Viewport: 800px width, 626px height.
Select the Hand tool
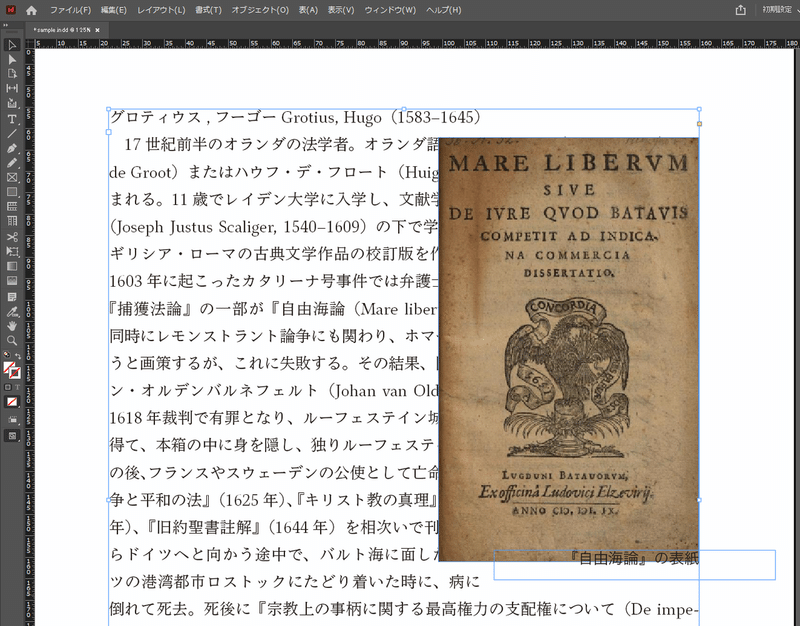coord(12,326)
